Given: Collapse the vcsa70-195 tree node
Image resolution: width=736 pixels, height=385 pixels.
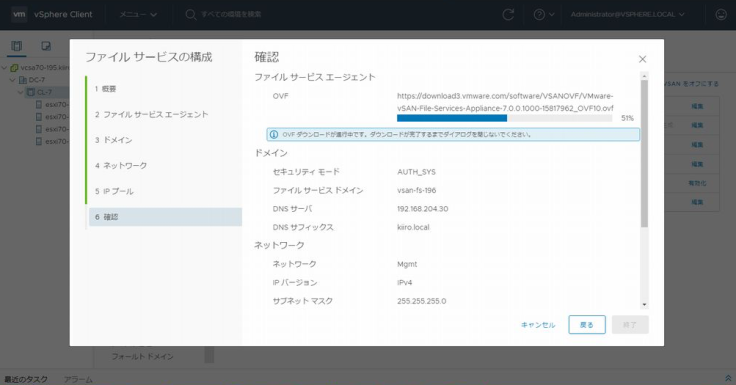Looking at the screenshot, I should pyautogui.click(x=4, y=68).
